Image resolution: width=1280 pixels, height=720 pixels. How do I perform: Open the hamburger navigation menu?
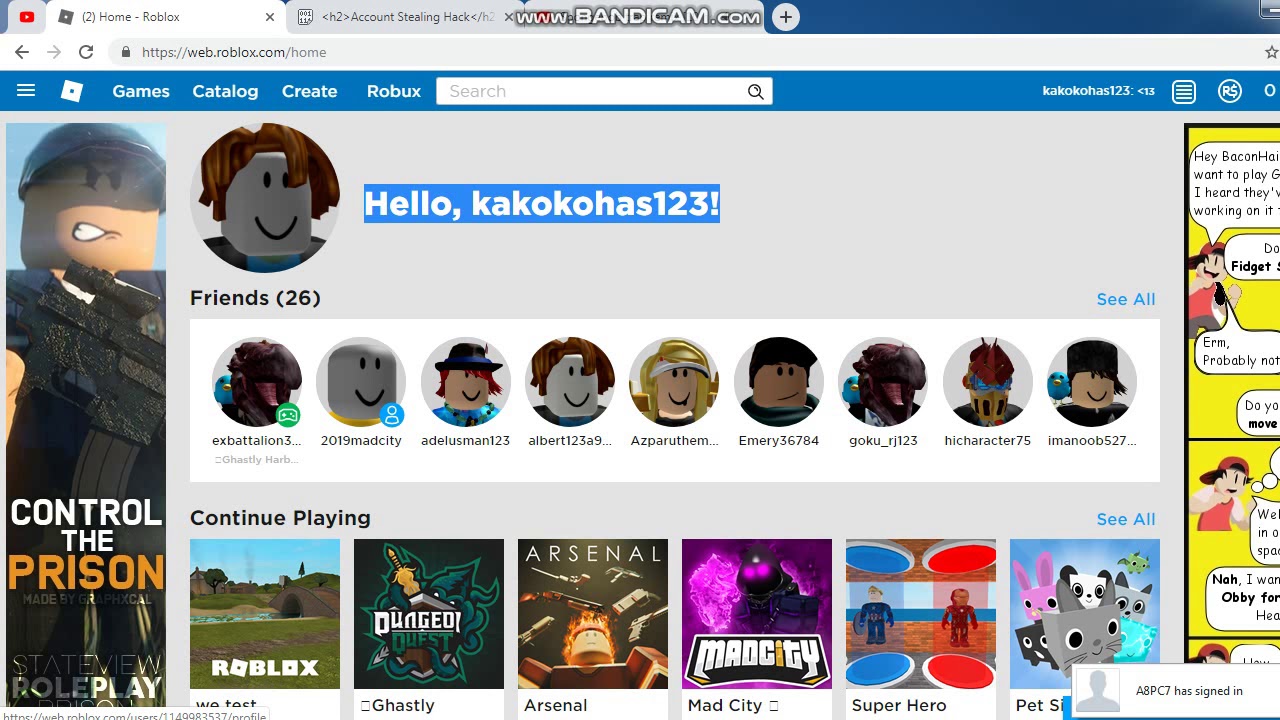(26, 91)
